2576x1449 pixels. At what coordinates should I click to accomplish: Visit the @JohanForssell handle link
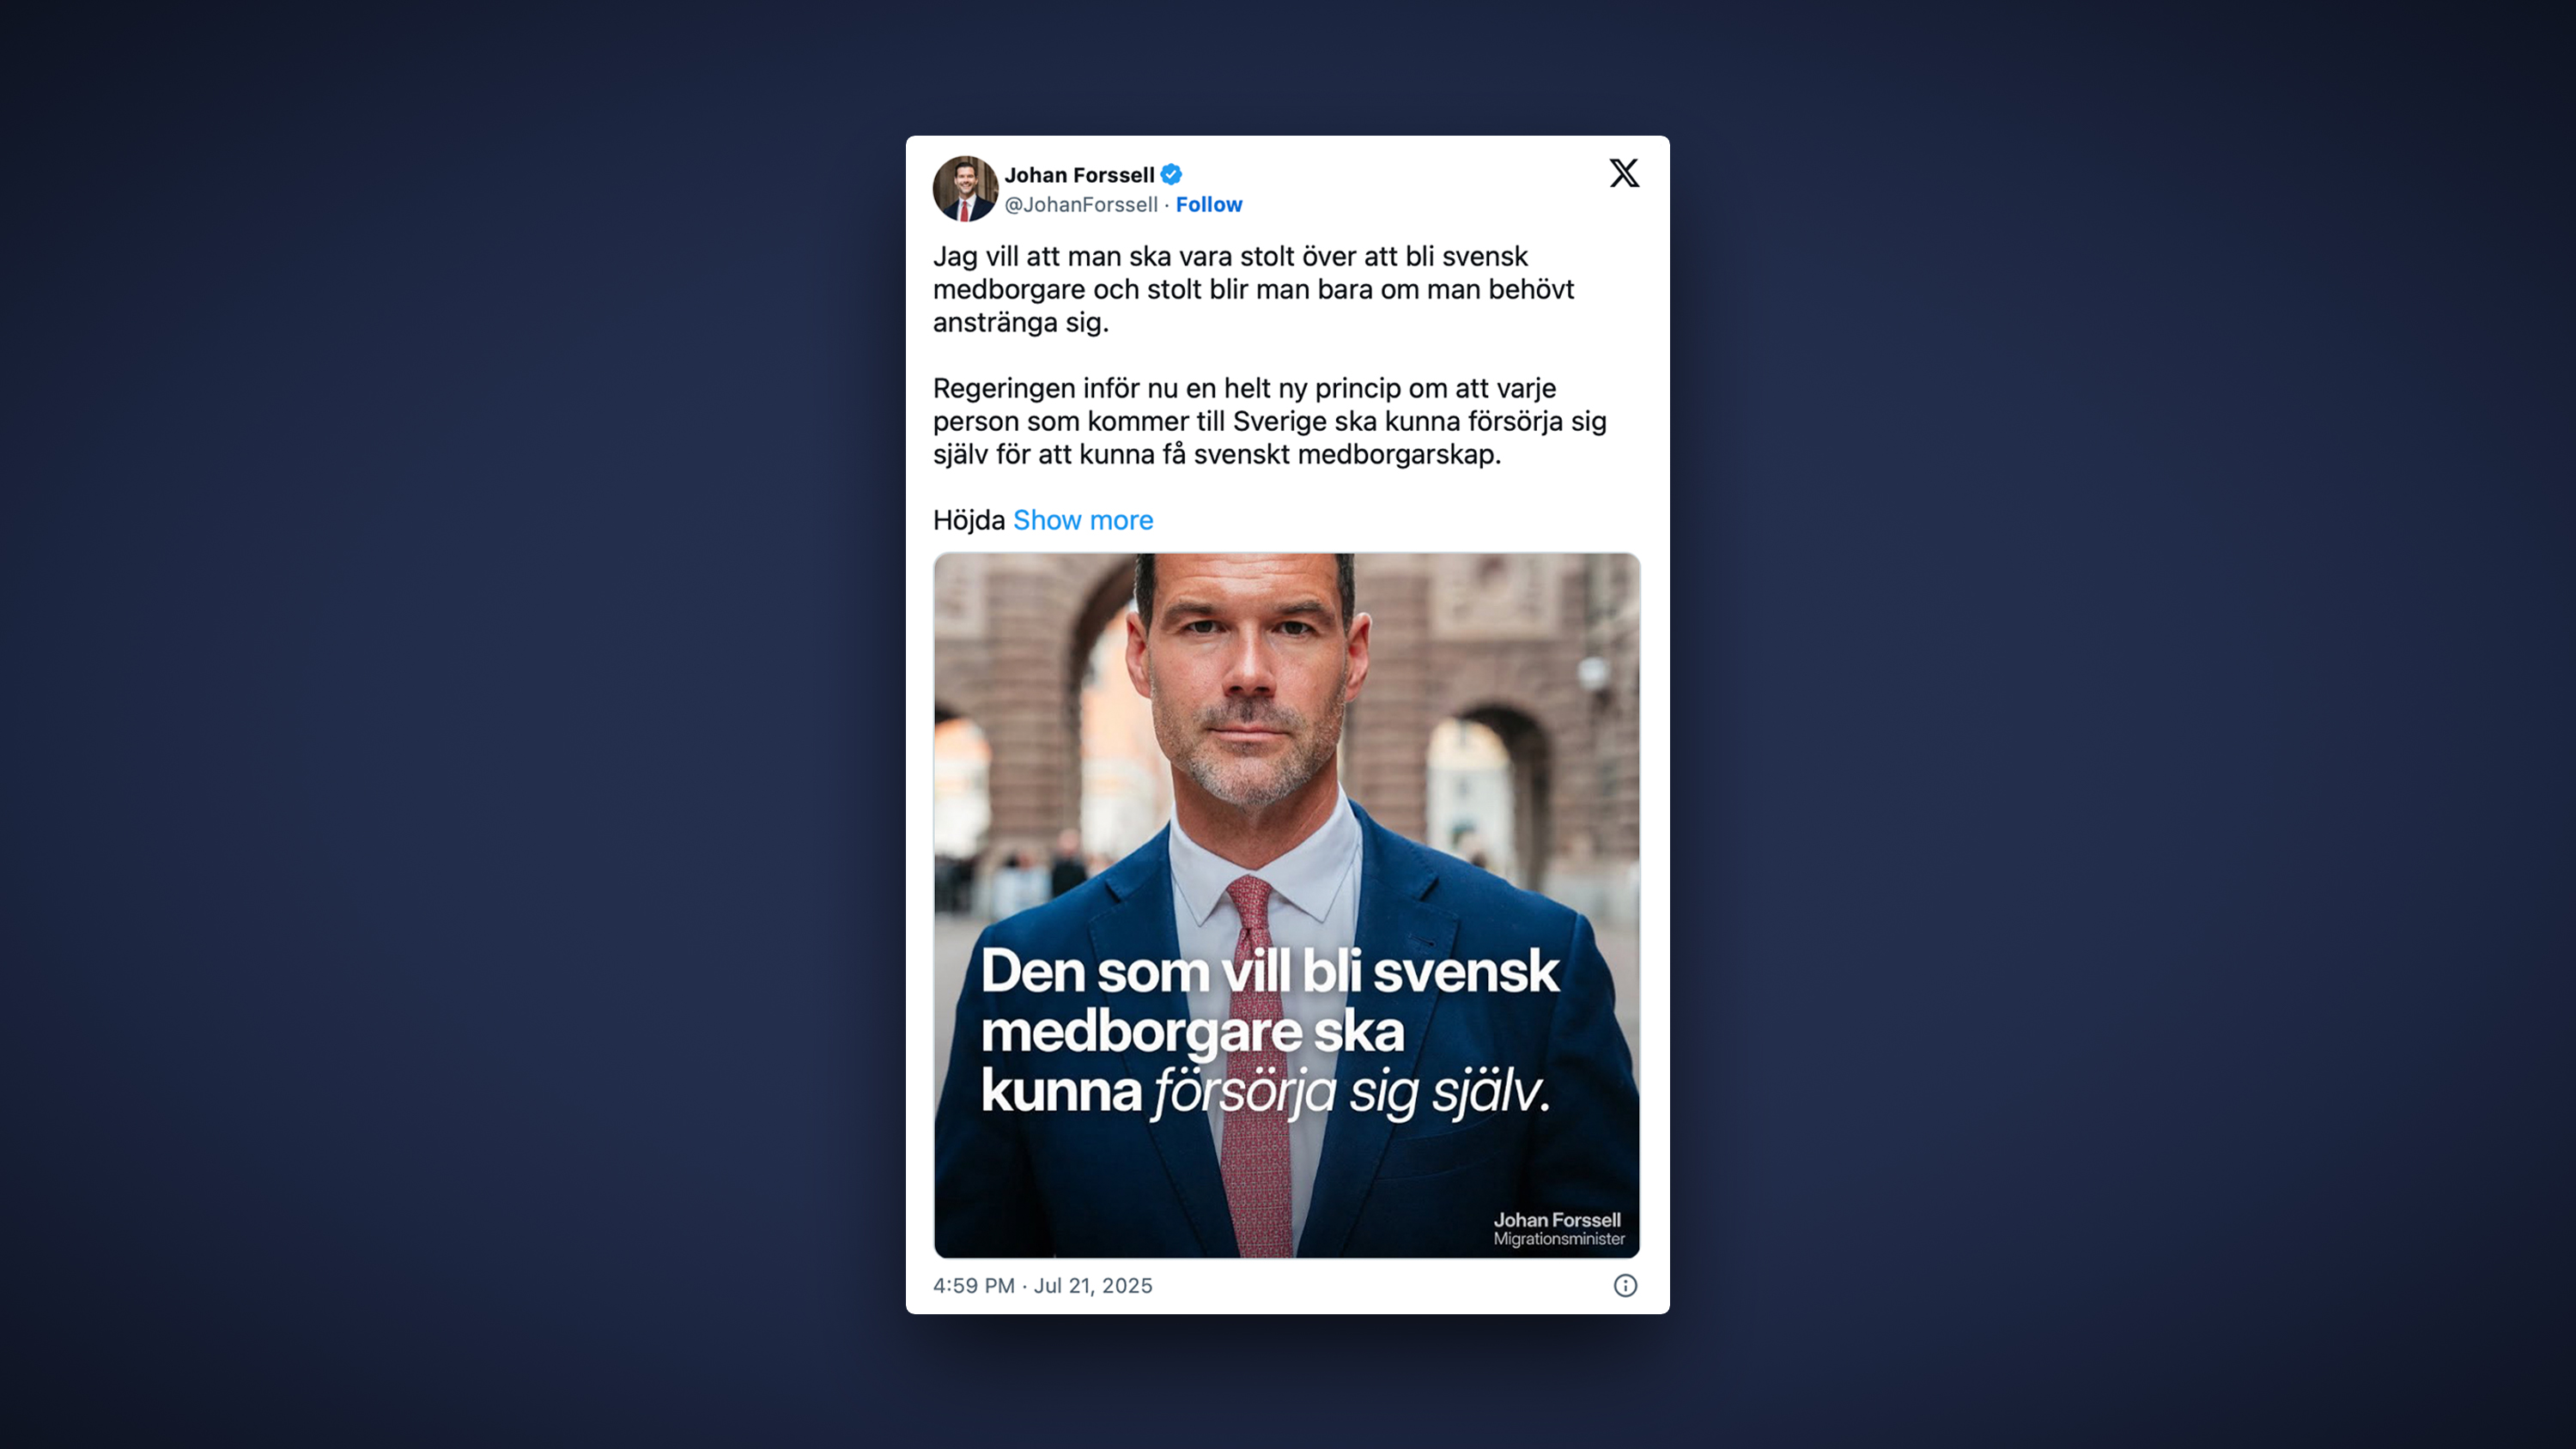tap(1081, 204)
